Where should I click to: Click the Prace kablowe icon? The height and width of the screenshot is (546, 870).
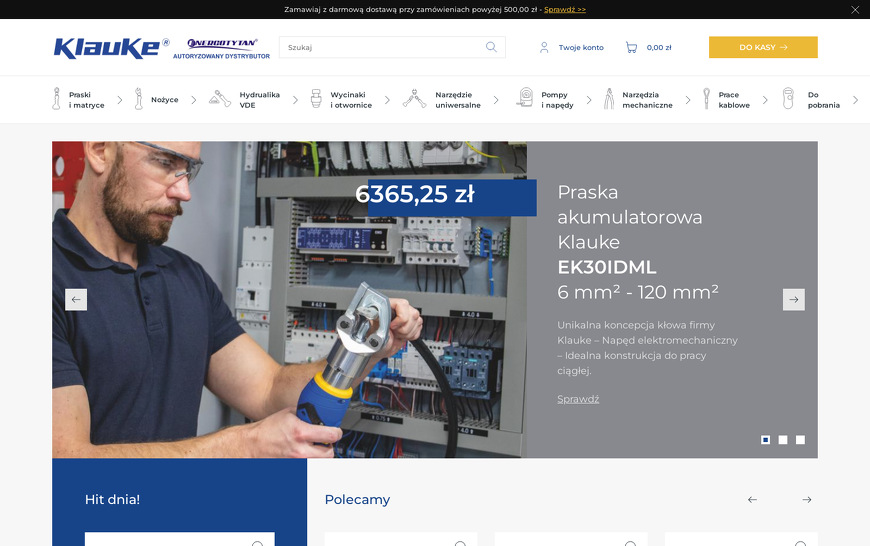706,99
